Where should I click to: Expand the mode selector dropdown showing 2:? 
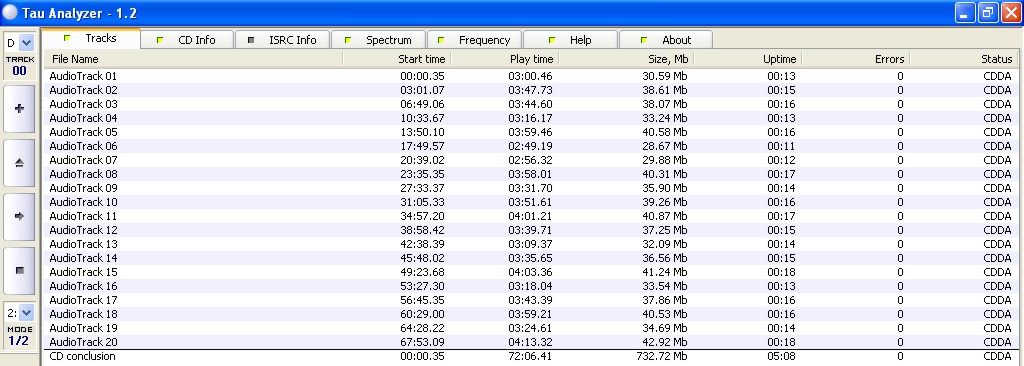26,313
